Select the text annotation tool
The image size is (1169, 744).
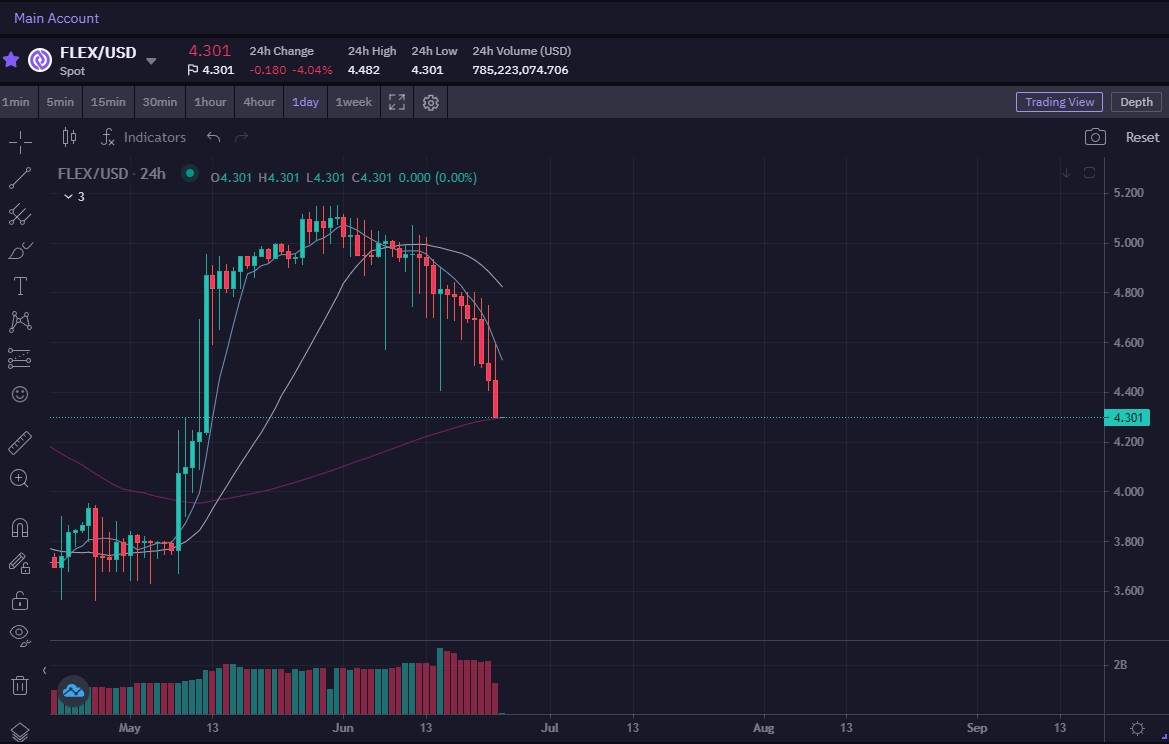pyautogui.click(x=20, y=286)
